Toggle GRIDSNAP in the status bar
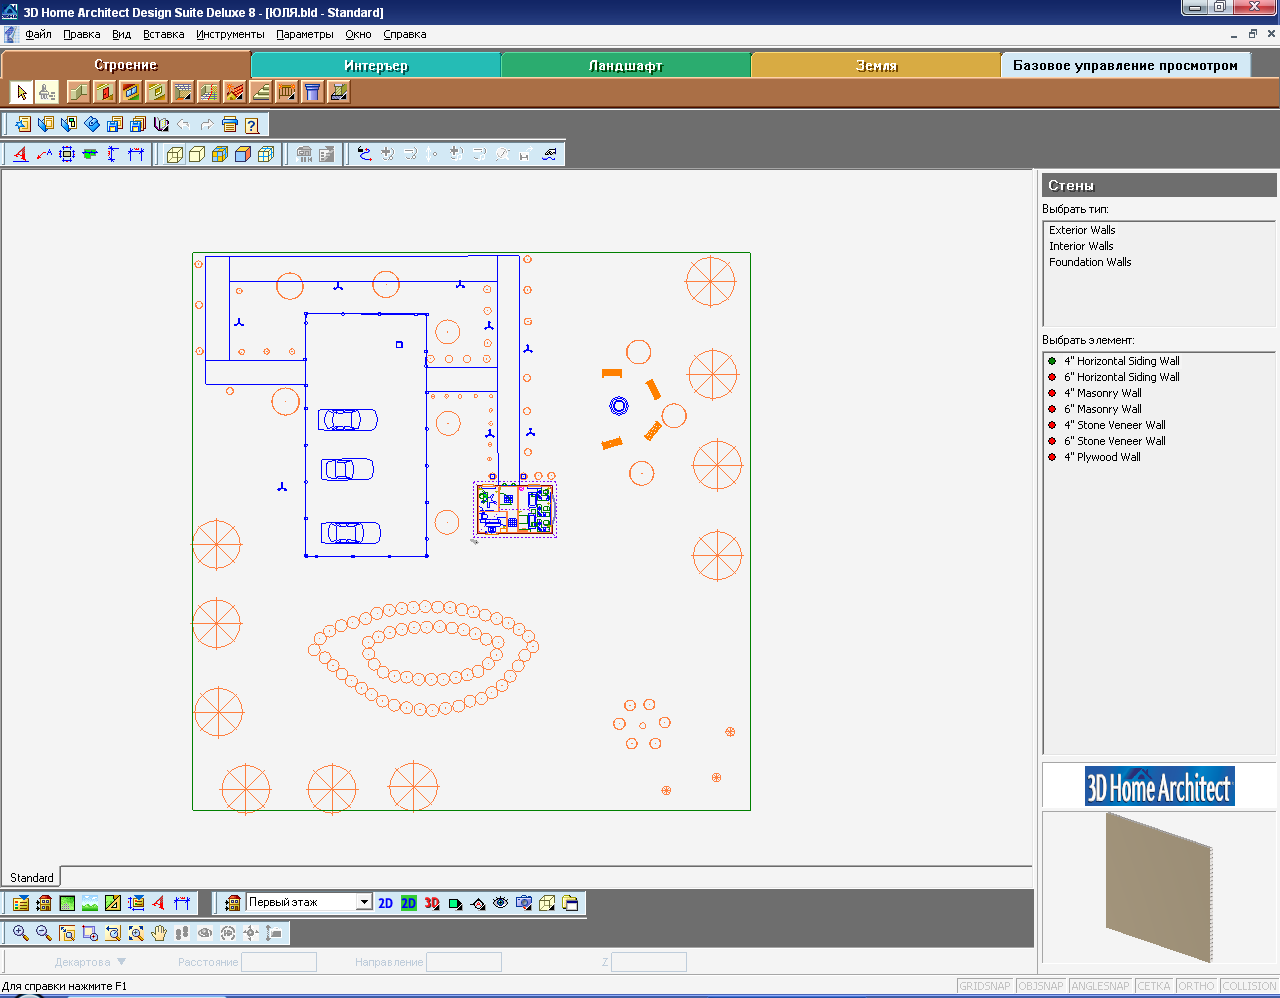Viewport: 1280px width, 998px height. point(985,986)
